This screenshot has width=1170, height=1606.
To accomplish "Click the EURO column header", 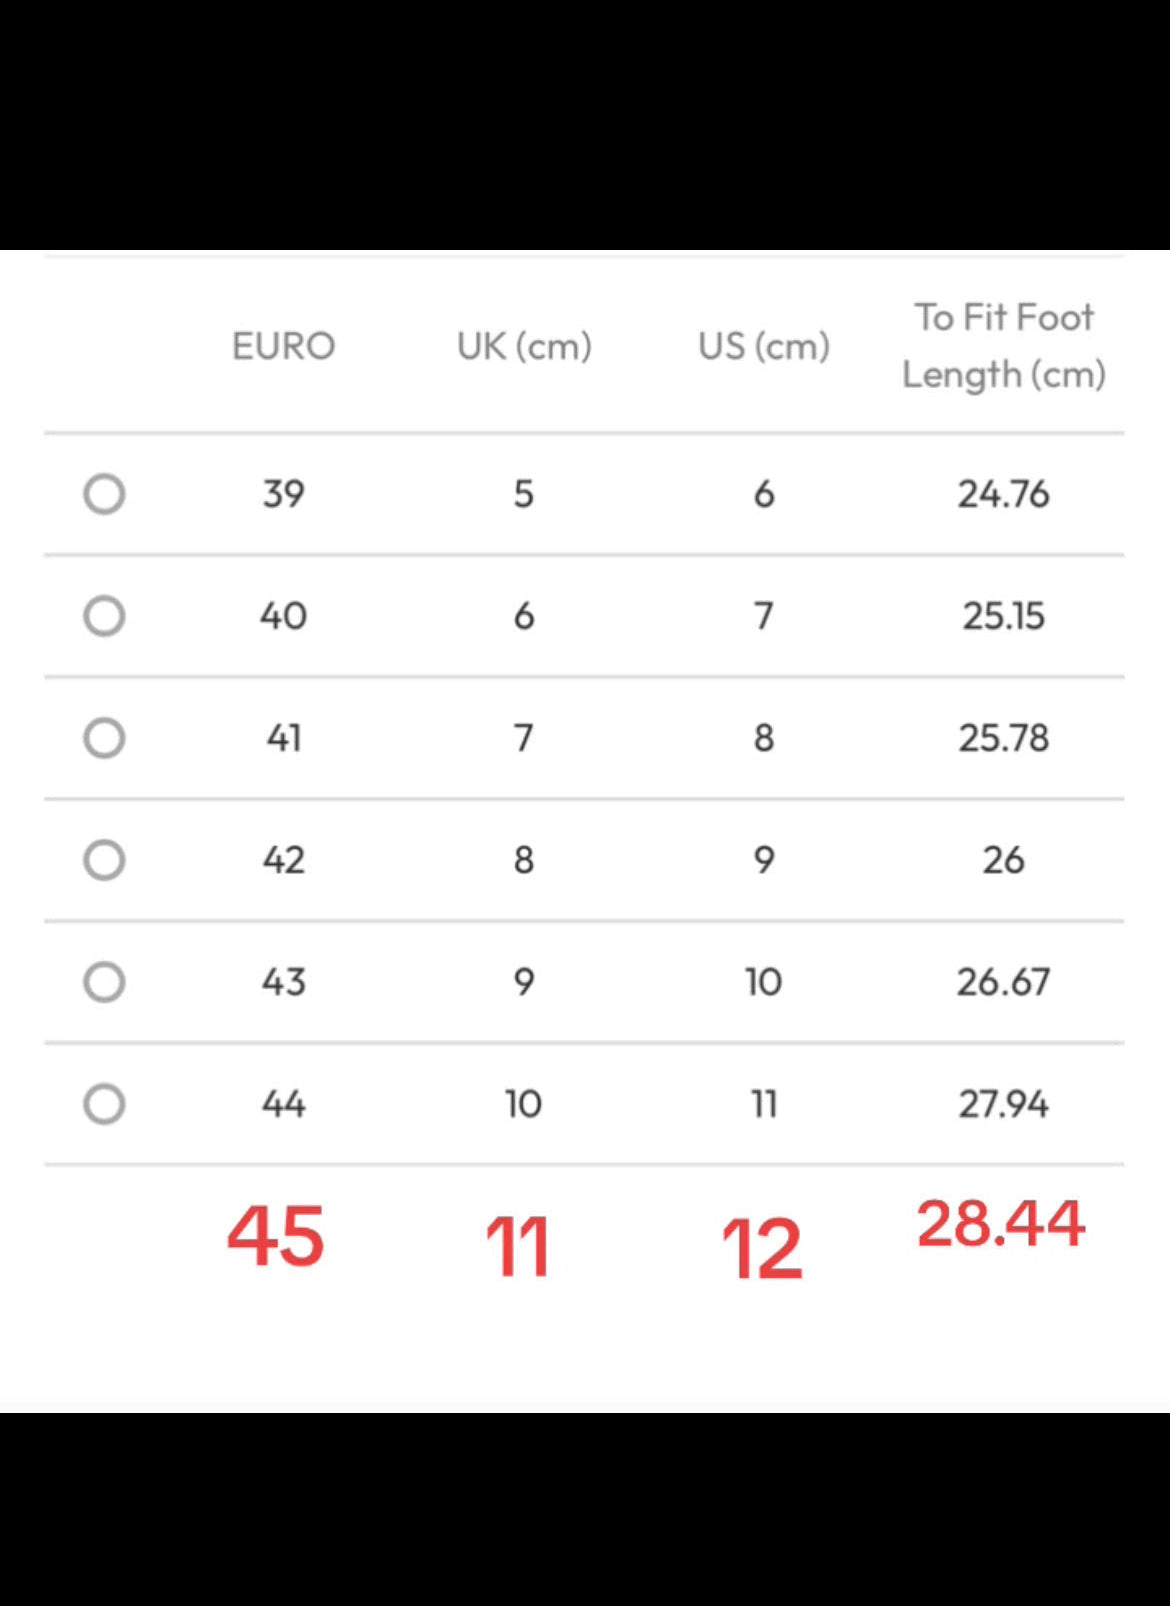I will pyautogui.click(x=284, y=346).
